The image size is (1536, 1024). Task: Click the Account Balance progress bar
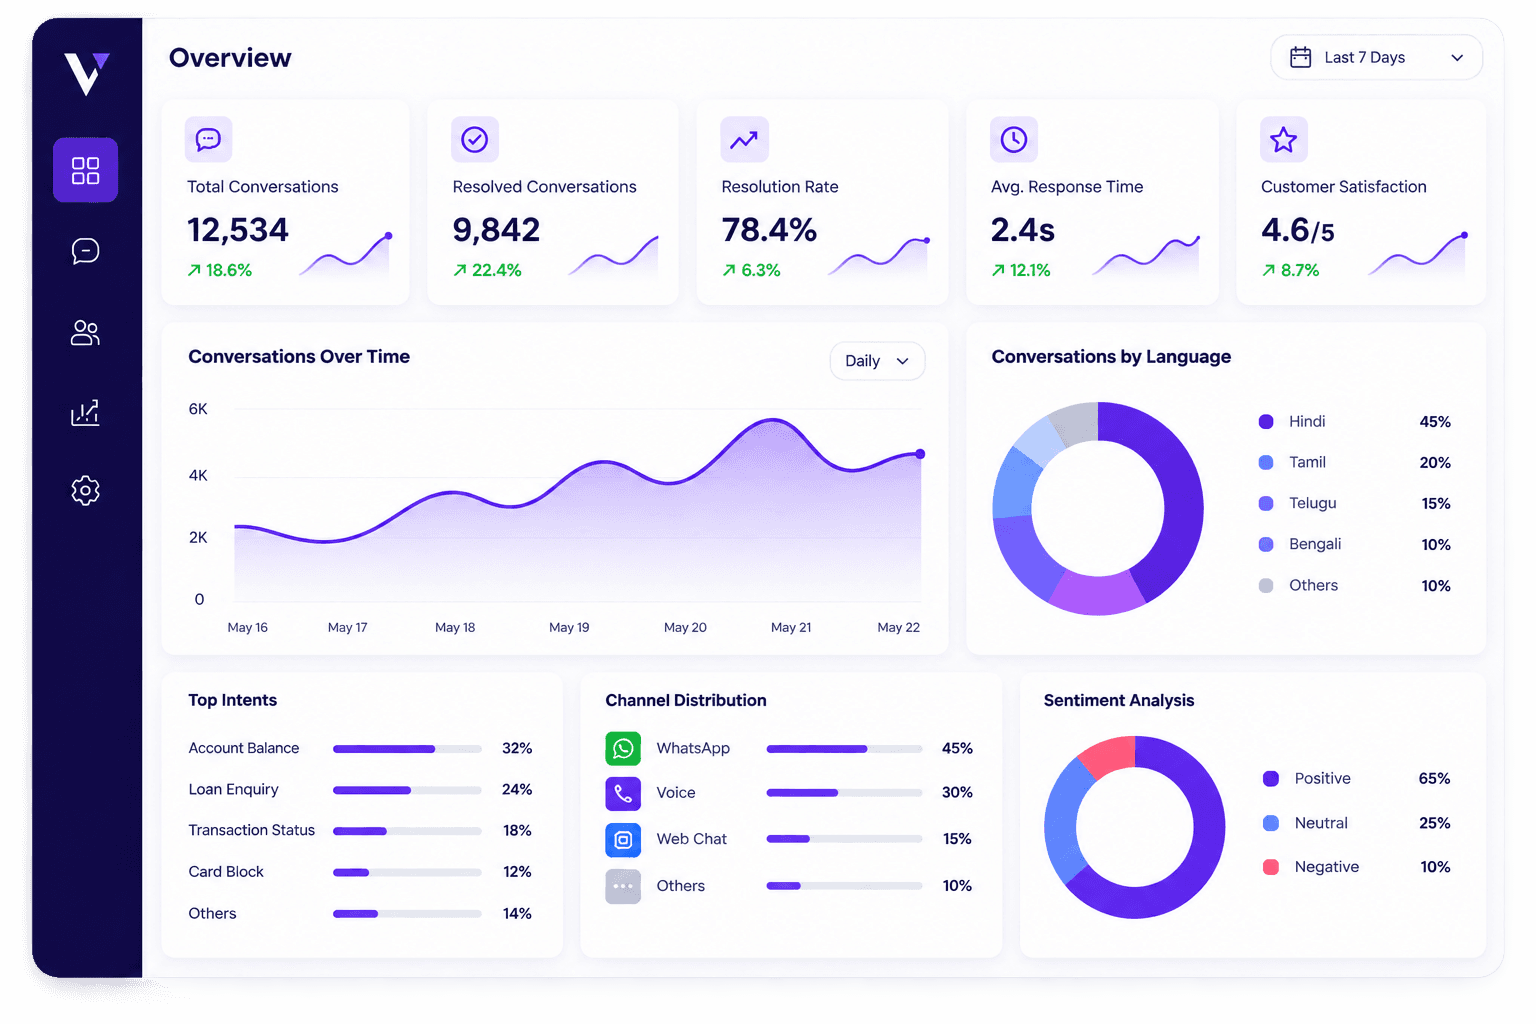coord(407,749)
